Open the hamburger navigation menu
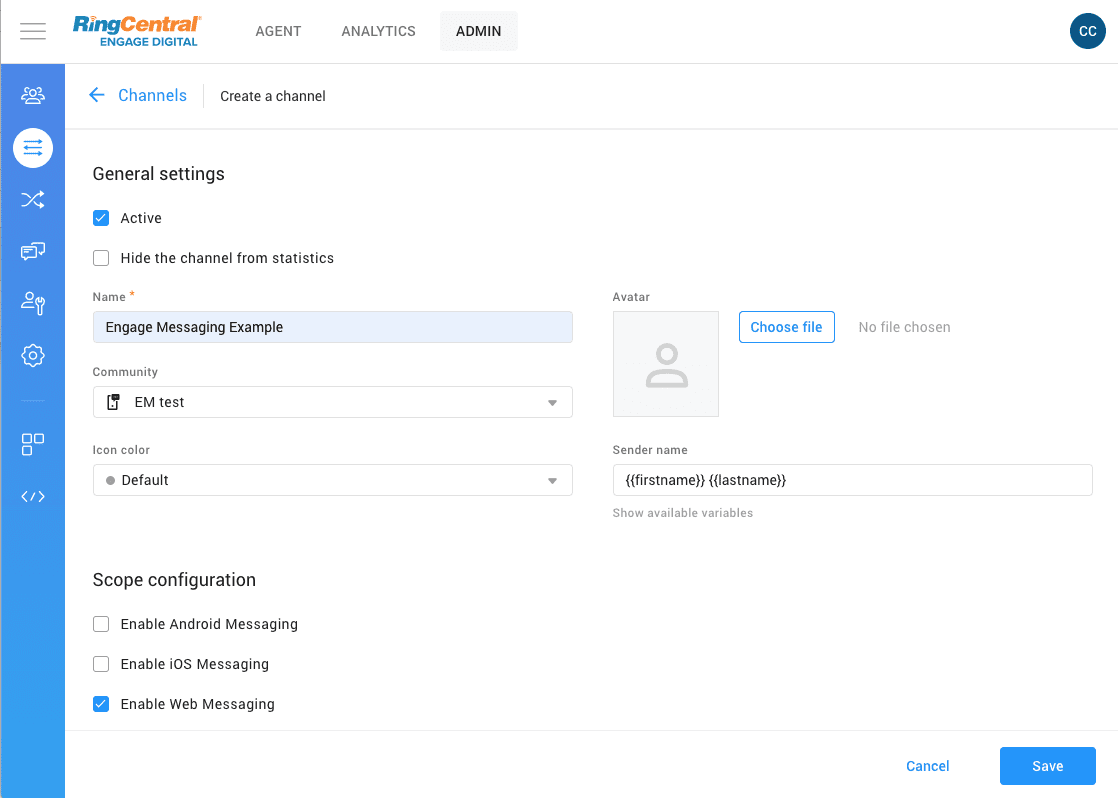This screenshot has width=1118, height=798. [33, 31]
